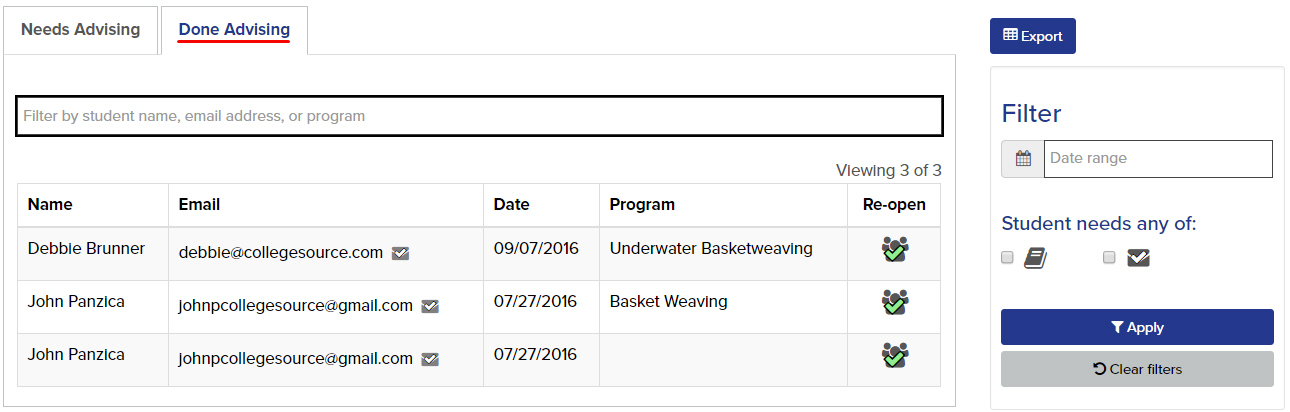The height and width of the screenshot is (412, 1290).
Task: Enable the book needs filter checkbox
Action: click(x=1008, y=258)
